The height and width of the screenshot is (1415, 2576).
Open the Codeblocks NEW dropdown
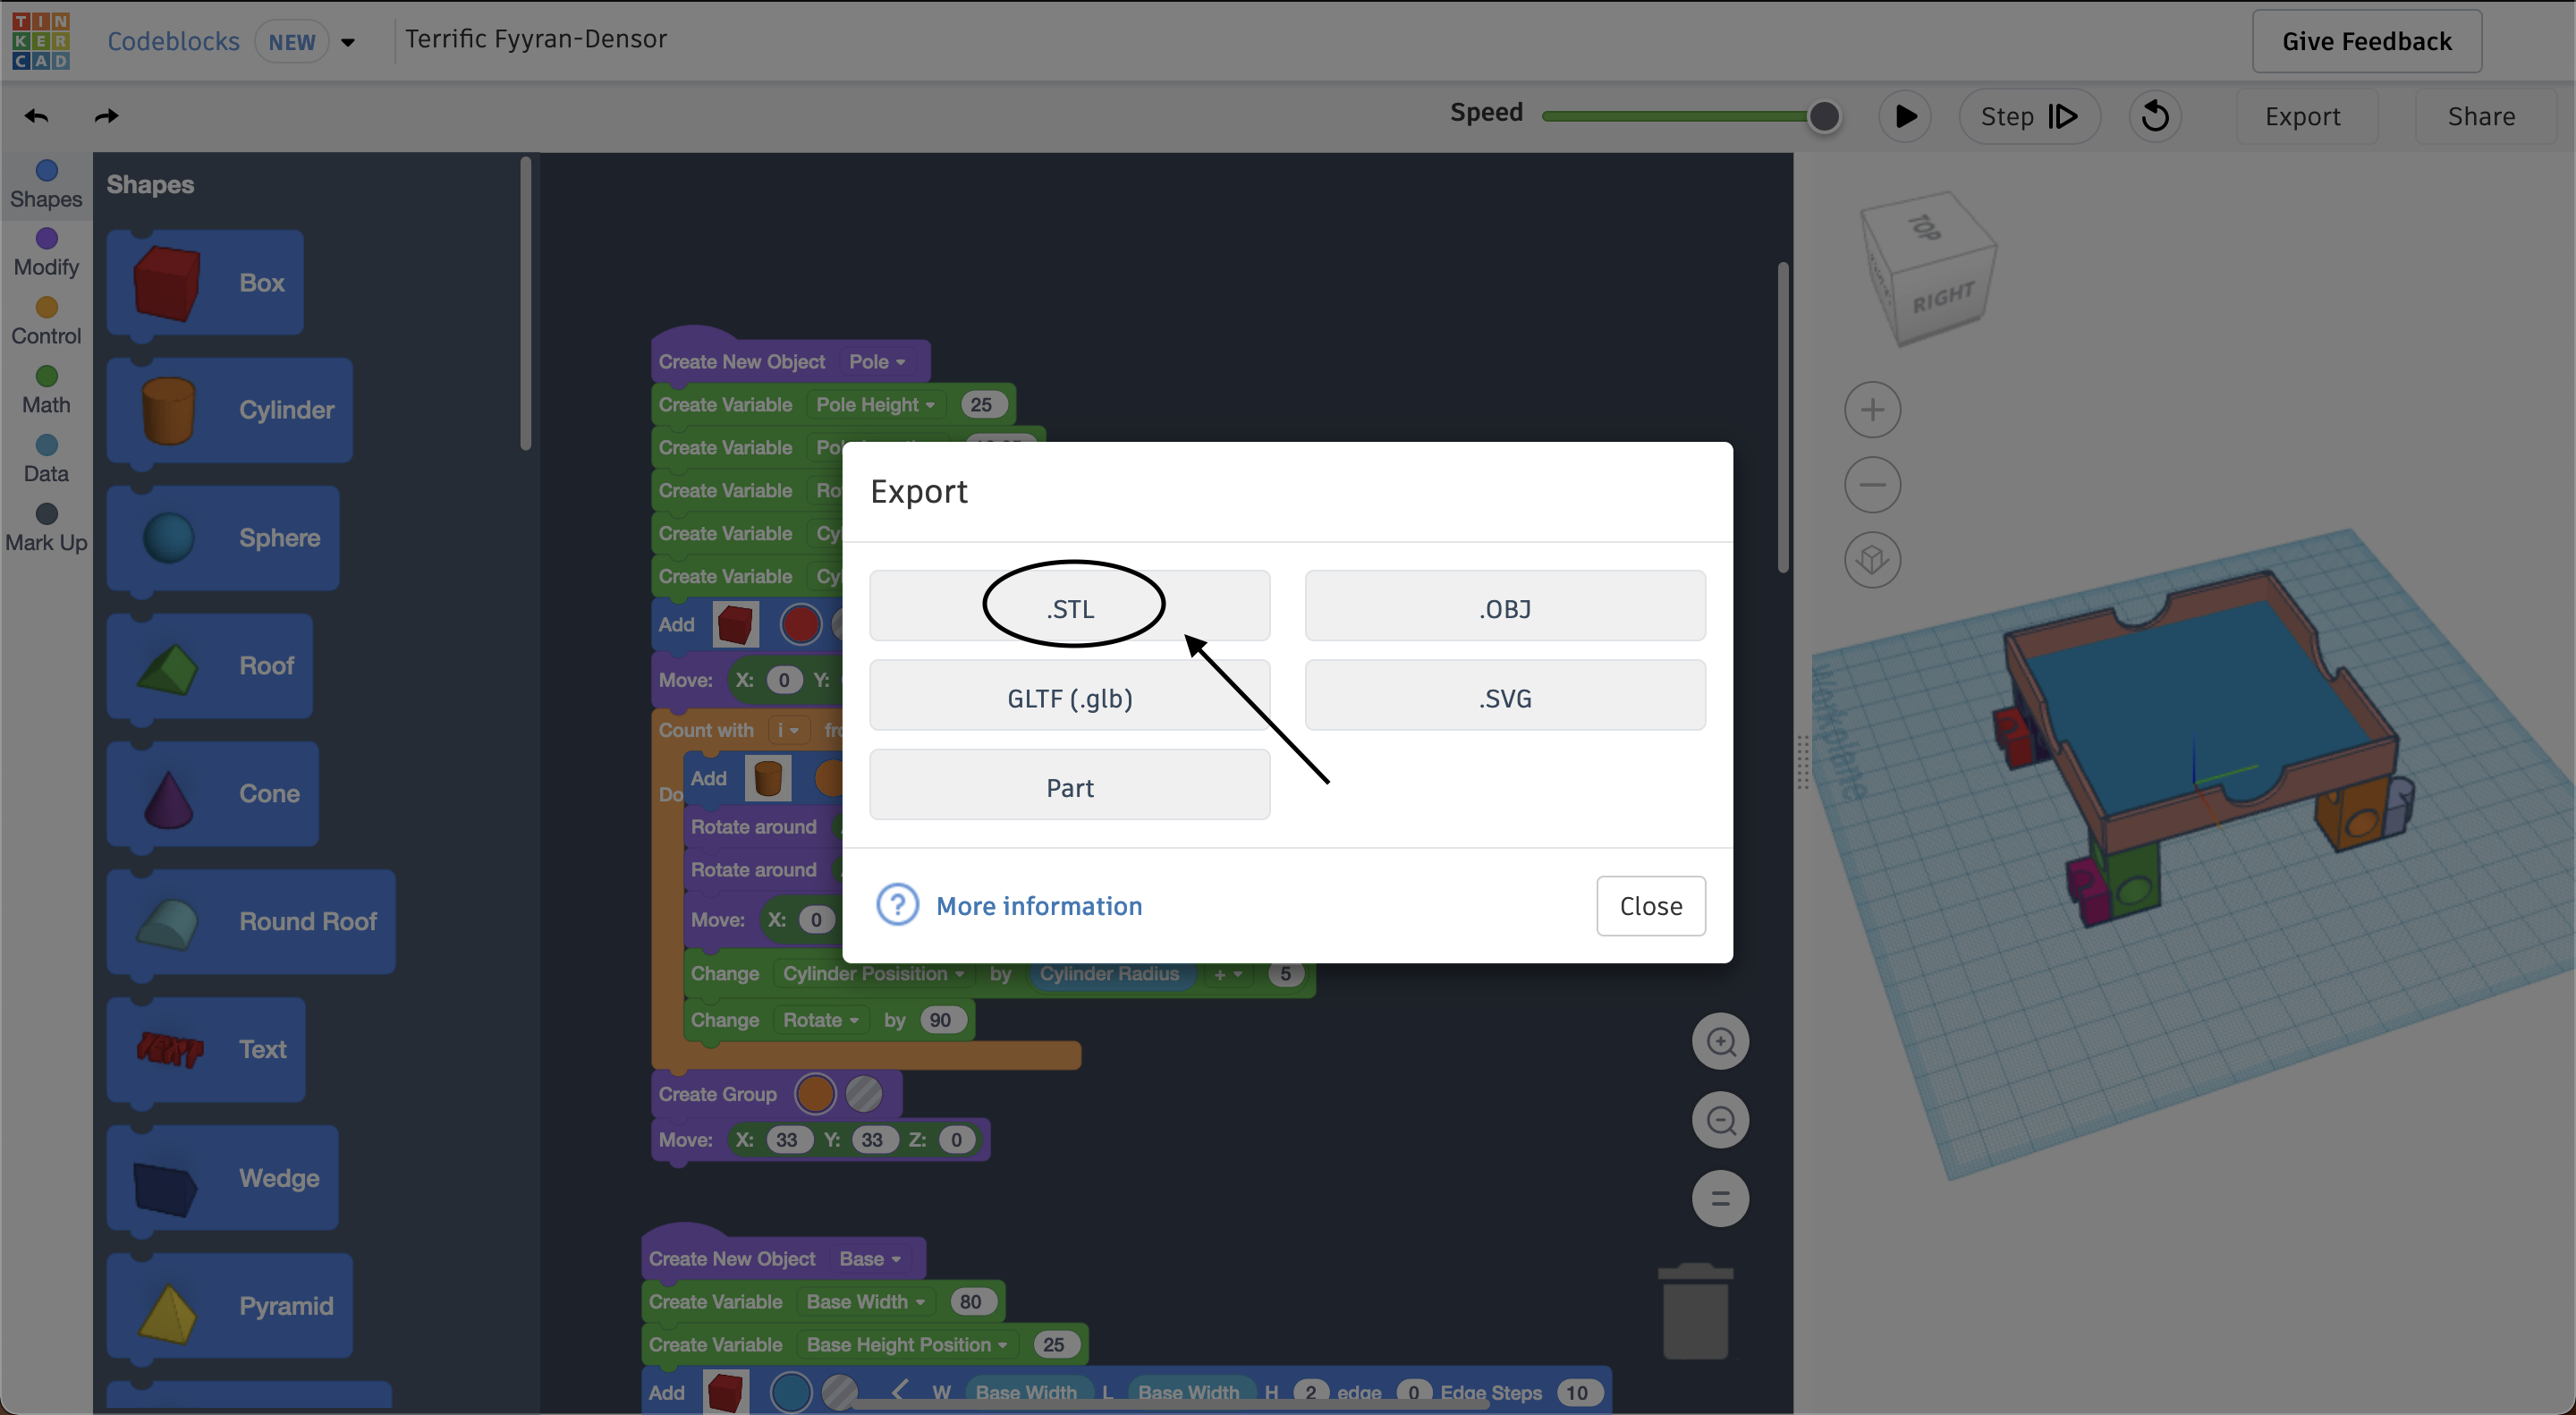click(347, 41)
